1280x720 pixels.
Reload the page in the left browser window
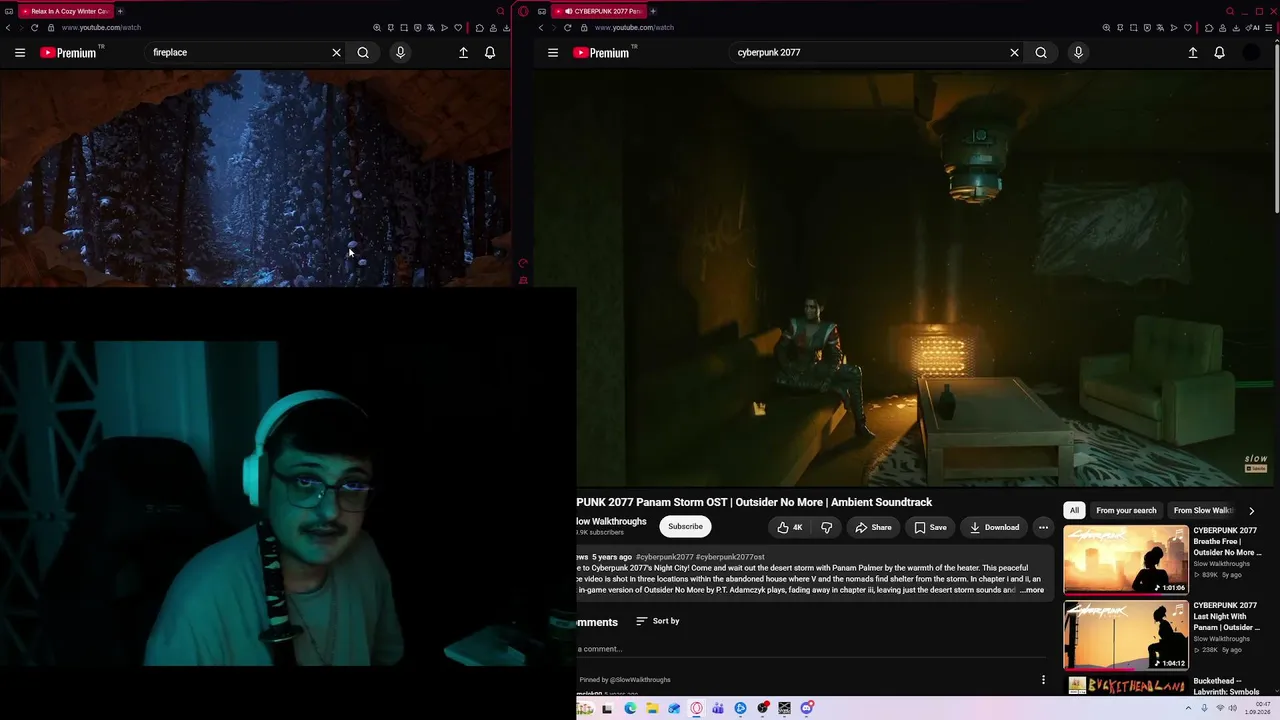pyautogui.click(x=34, y=28)
